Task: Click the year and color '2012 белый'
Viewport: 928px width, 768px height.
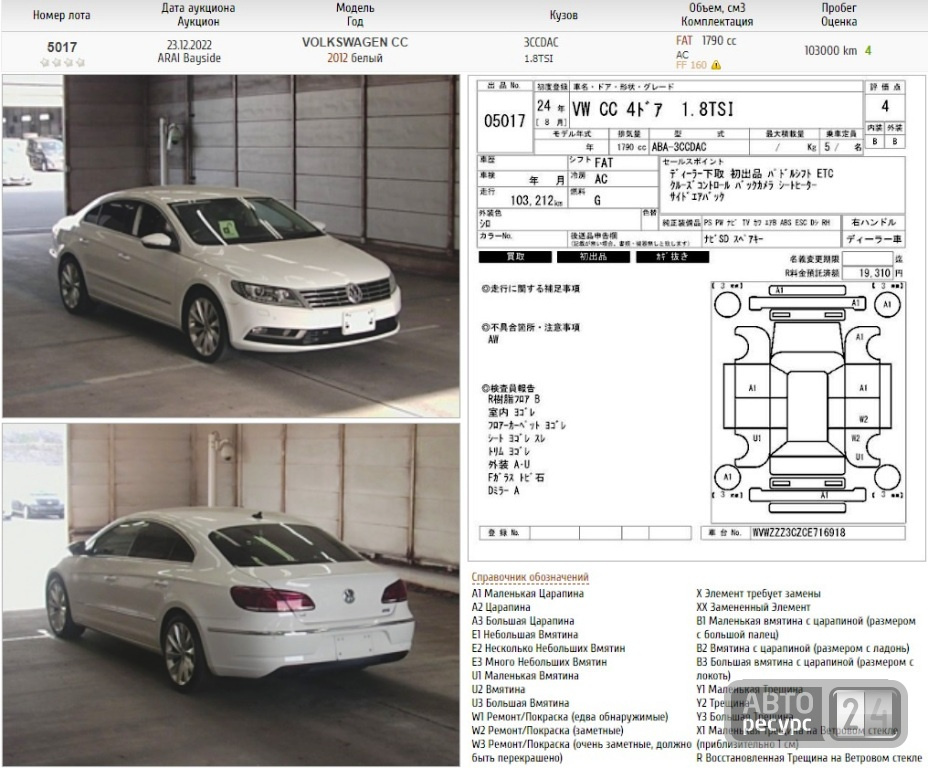Action: point(355,58)
